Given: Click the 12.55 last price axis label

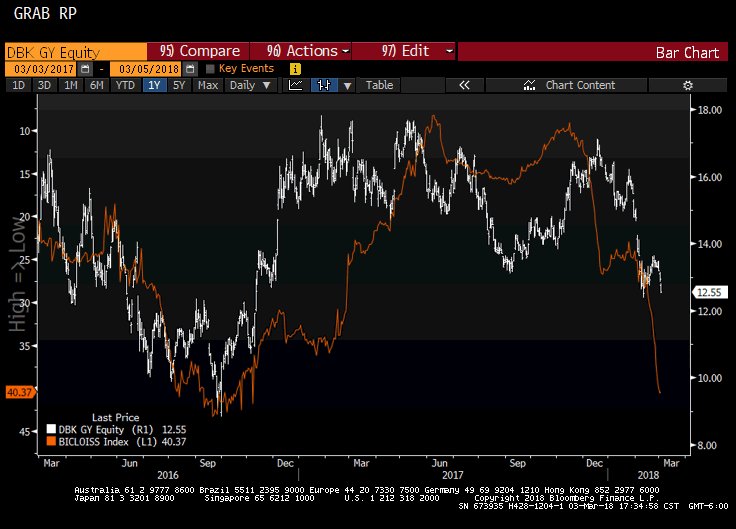Looking at the screenshot, I should 710,292.
